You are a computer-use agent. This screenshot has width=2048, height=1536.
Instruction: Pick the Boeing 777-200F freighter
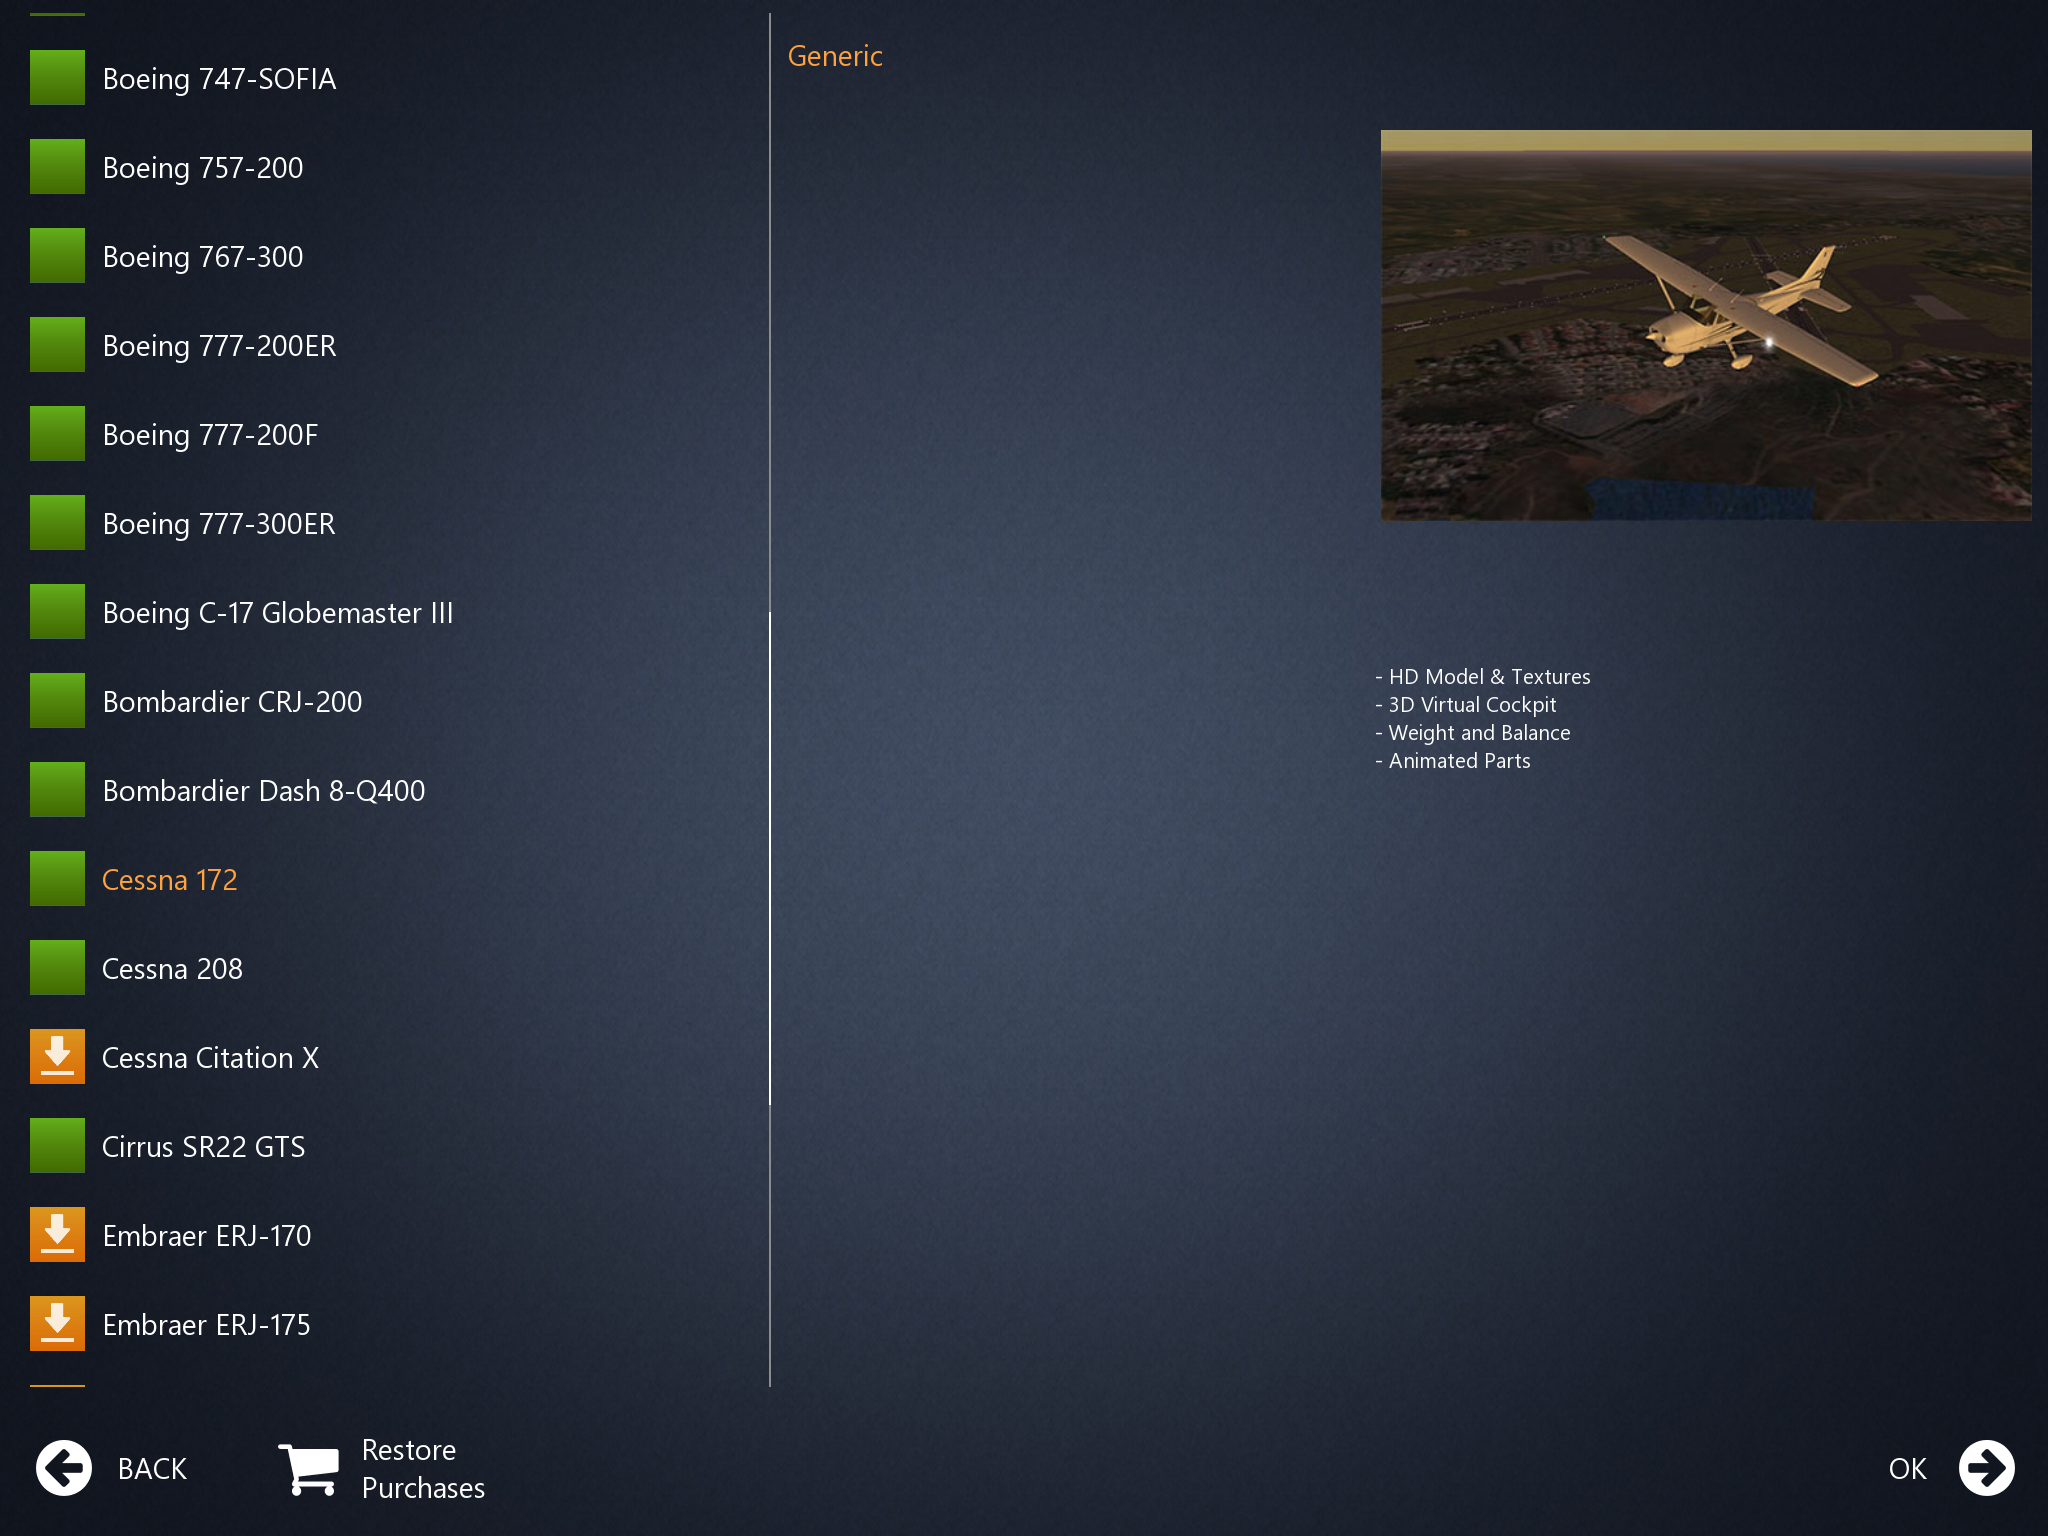coord(210,435)
